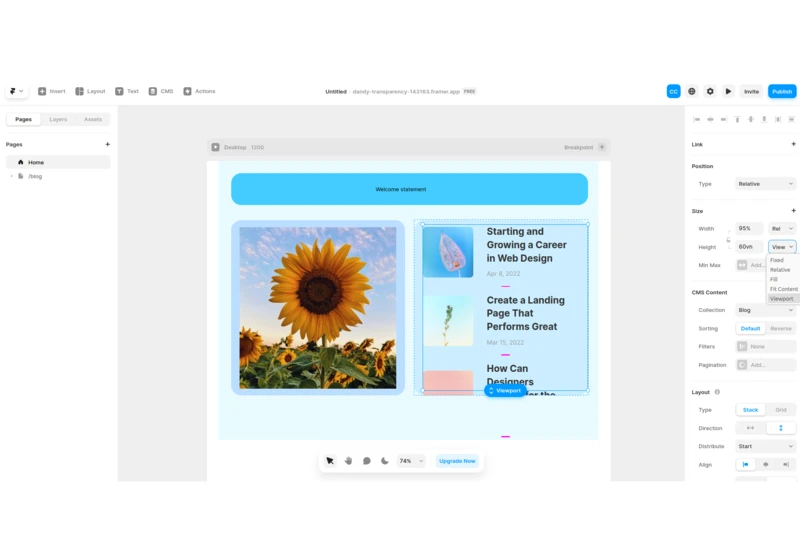Open the Insert panel in toolbar
The image size is (800, 560).
click(52, 91)
